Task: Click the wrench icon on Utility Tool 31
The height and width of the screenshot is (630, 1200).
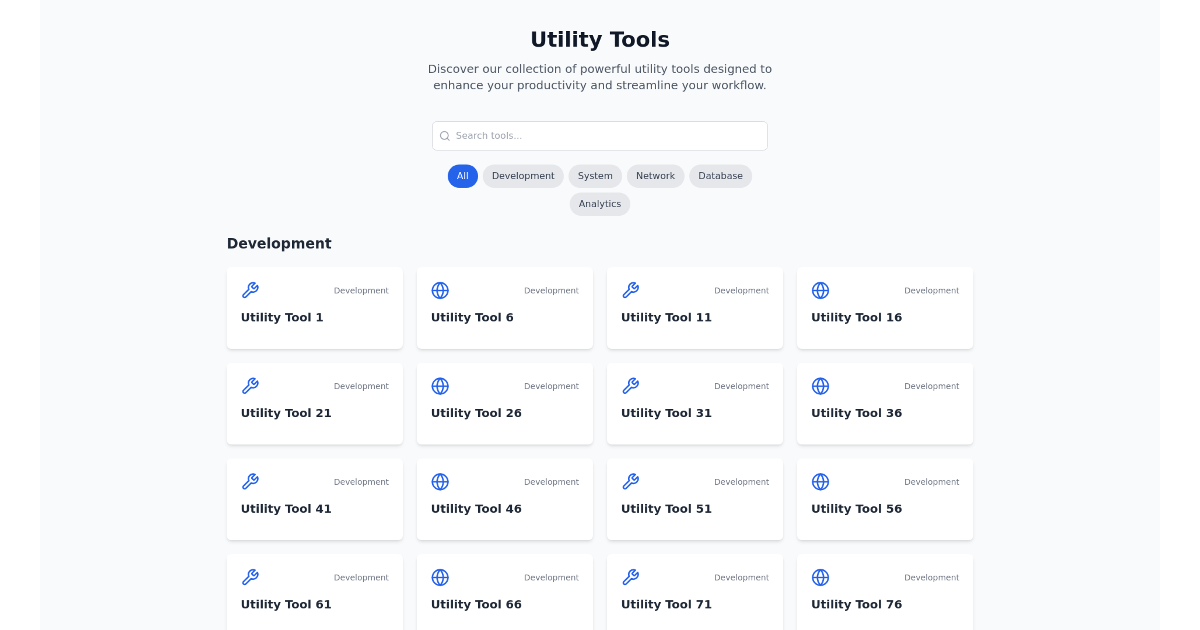Action: click(x=630, y=386)
